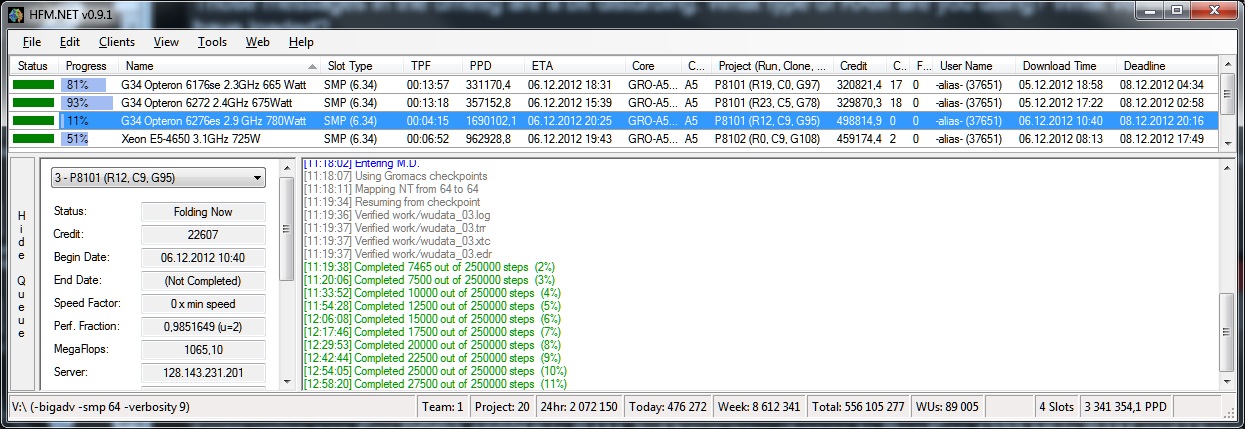Click green status indicator of Xeon E5-4650
This screenshot has height=429, width=1245.
(x=34, y=138)
